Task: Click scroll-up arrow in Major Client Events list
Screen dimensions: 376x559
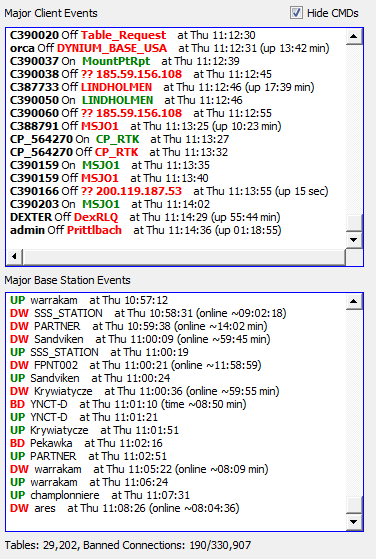Action: click(354, 36)
